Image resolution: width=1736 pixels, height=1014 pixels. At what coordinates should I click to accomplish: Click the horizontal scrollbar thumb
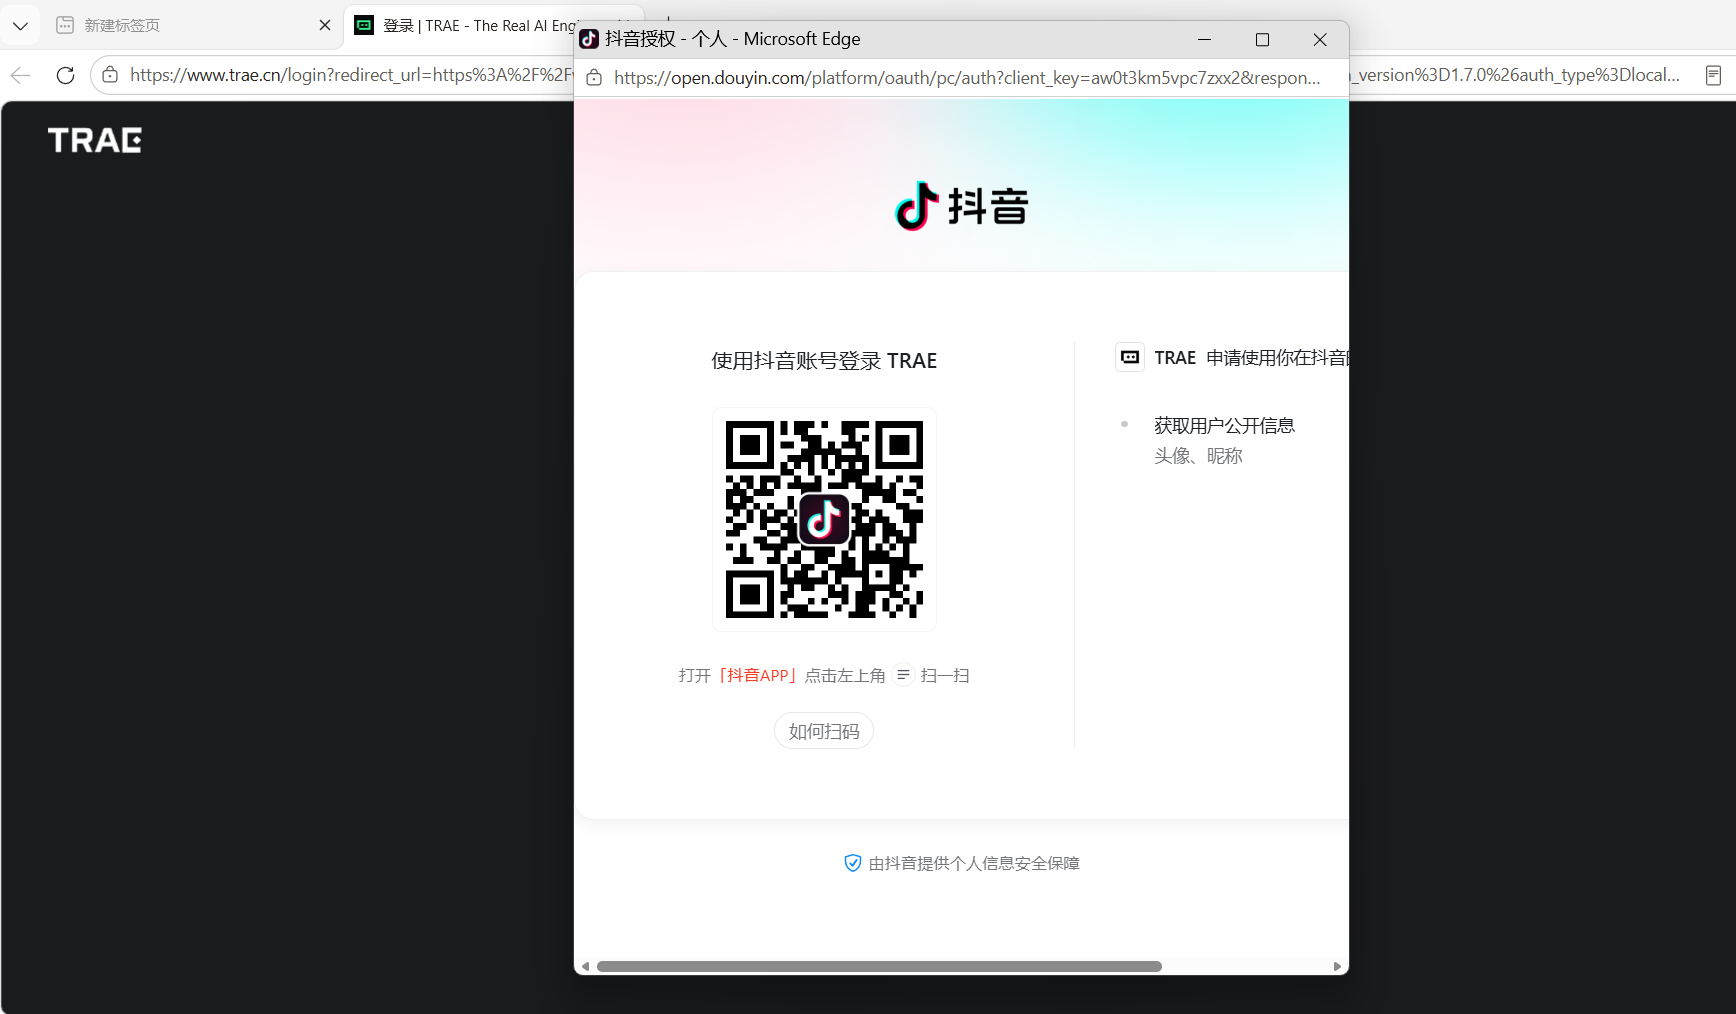(x=879, y=966)
